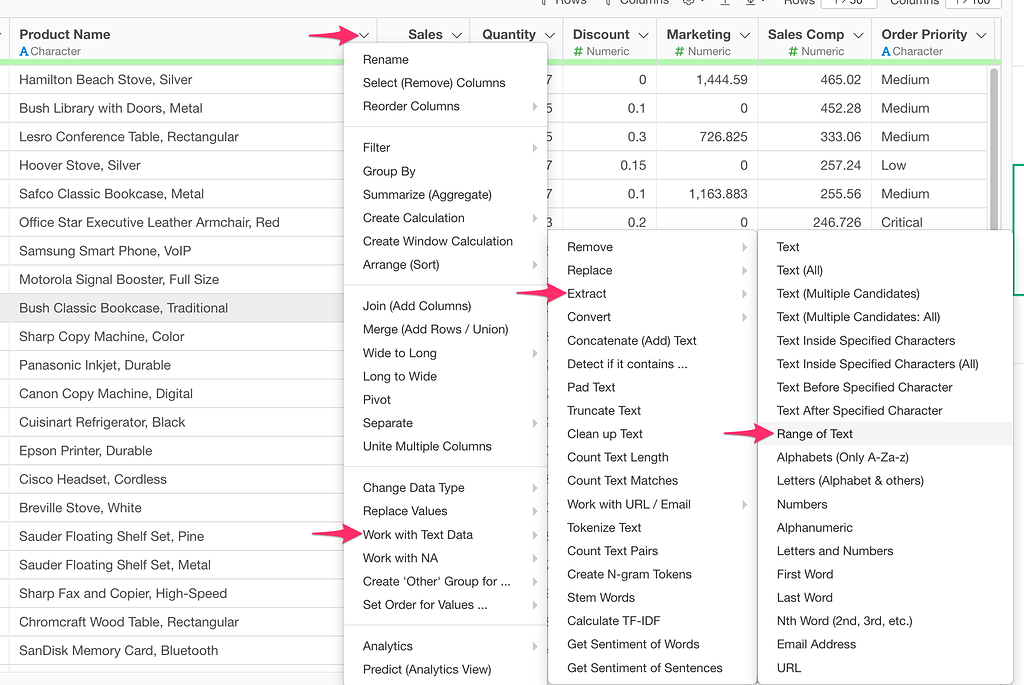Click the settings gear icon in the top toolbar
1024x685 pixels.
pos(687,5)
